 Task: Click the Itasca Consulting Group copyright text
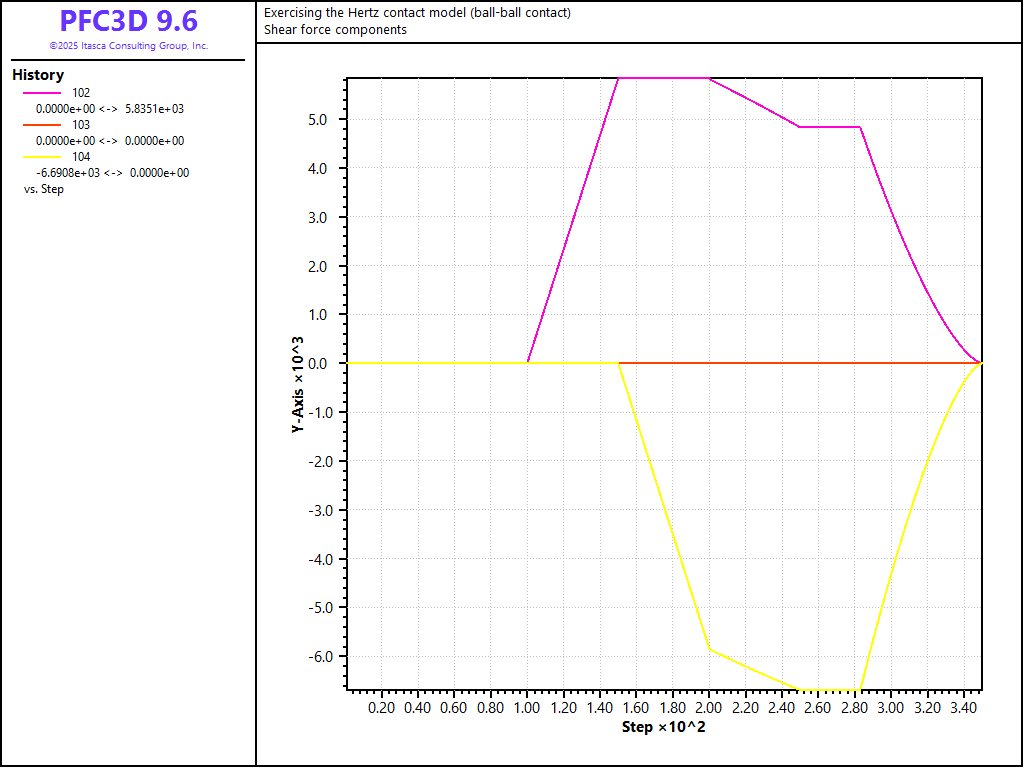[x=128, y=46]
